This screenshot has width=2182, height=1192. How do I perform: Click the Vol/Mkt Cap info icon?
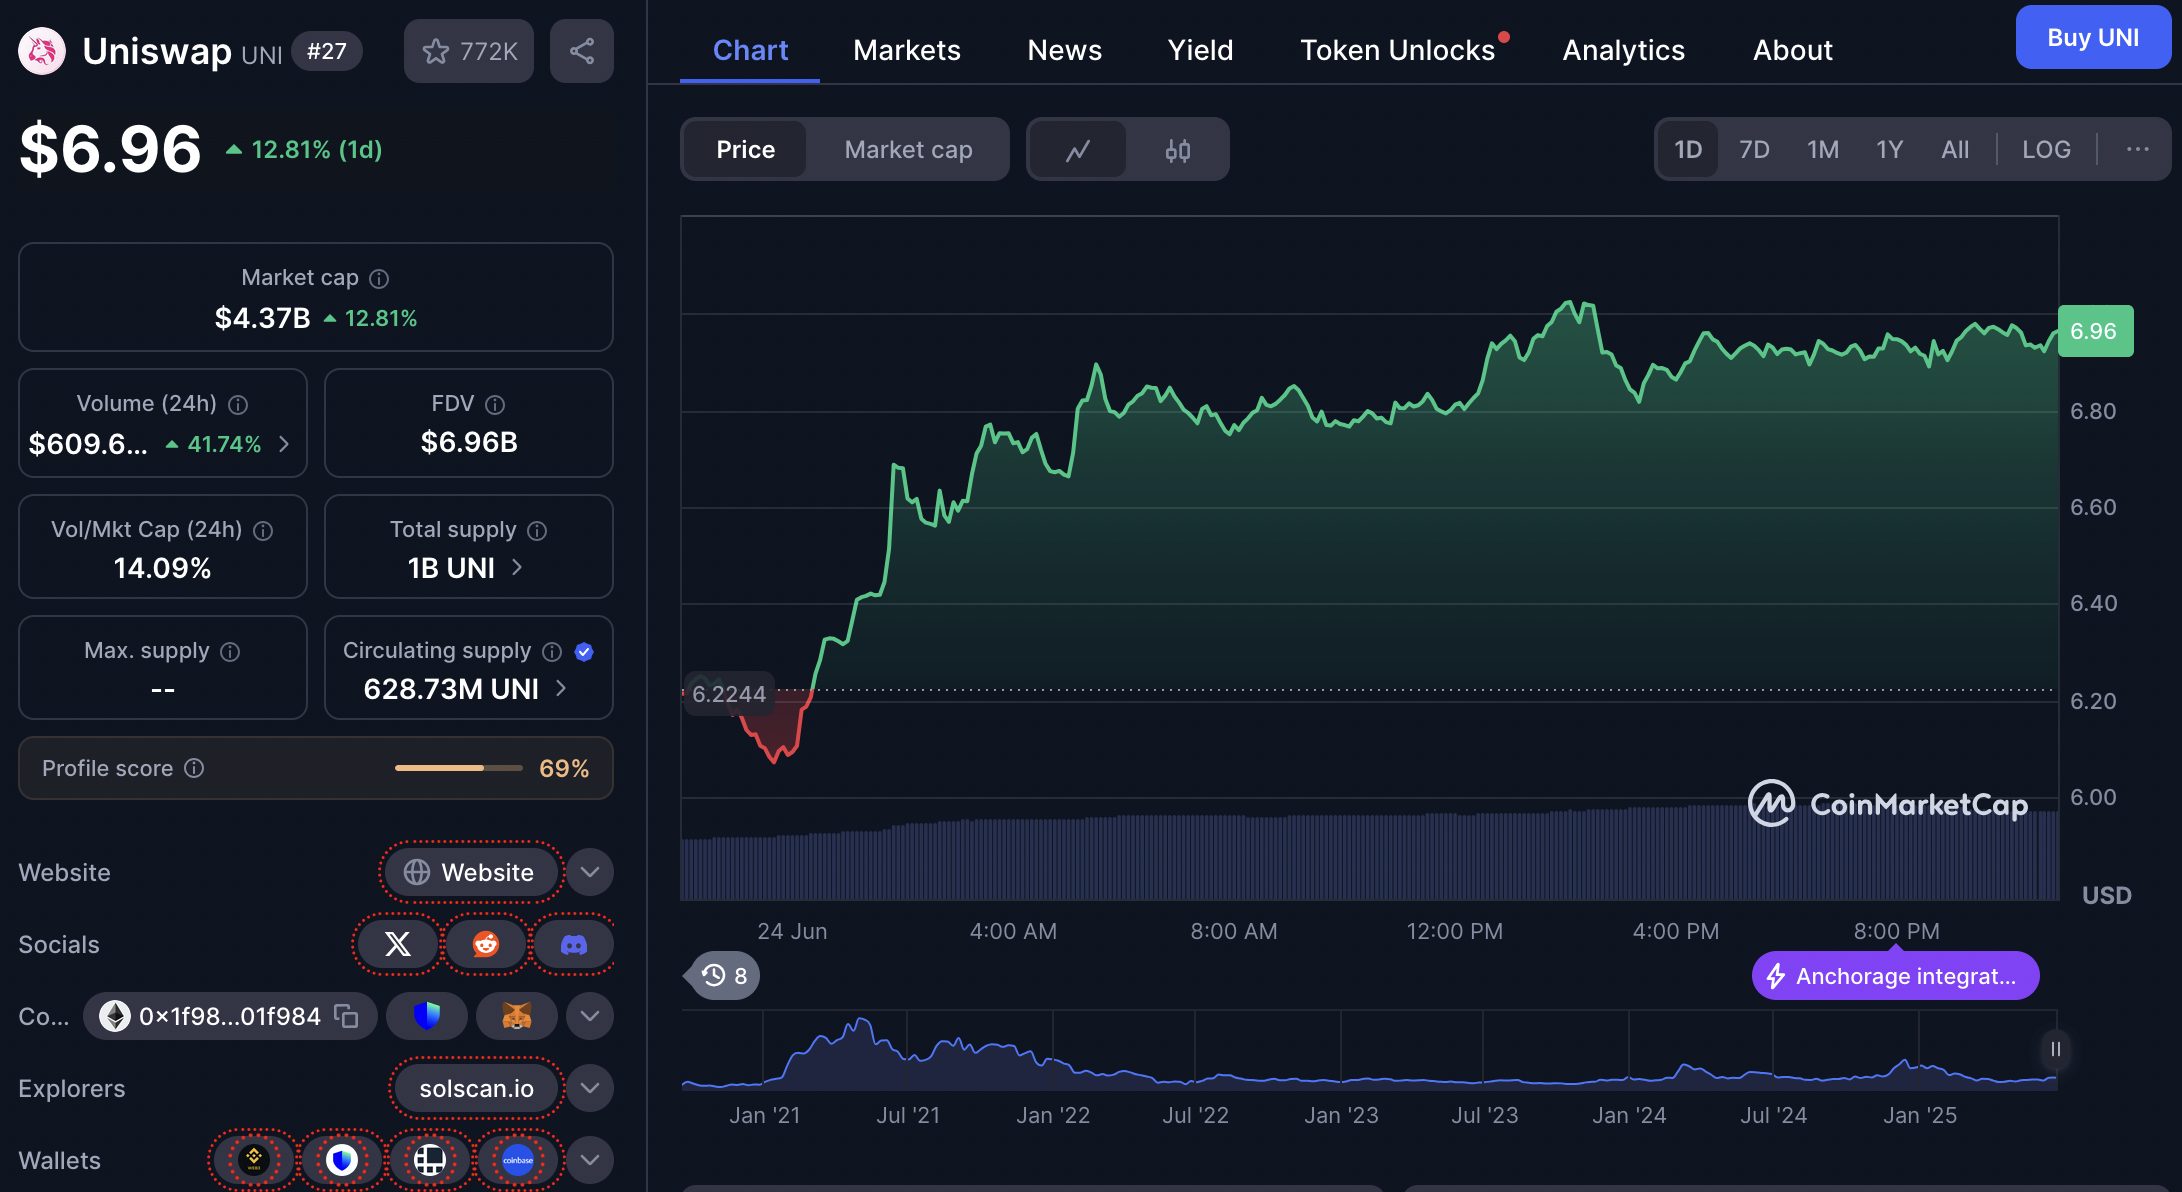click(x=263, y=530)
